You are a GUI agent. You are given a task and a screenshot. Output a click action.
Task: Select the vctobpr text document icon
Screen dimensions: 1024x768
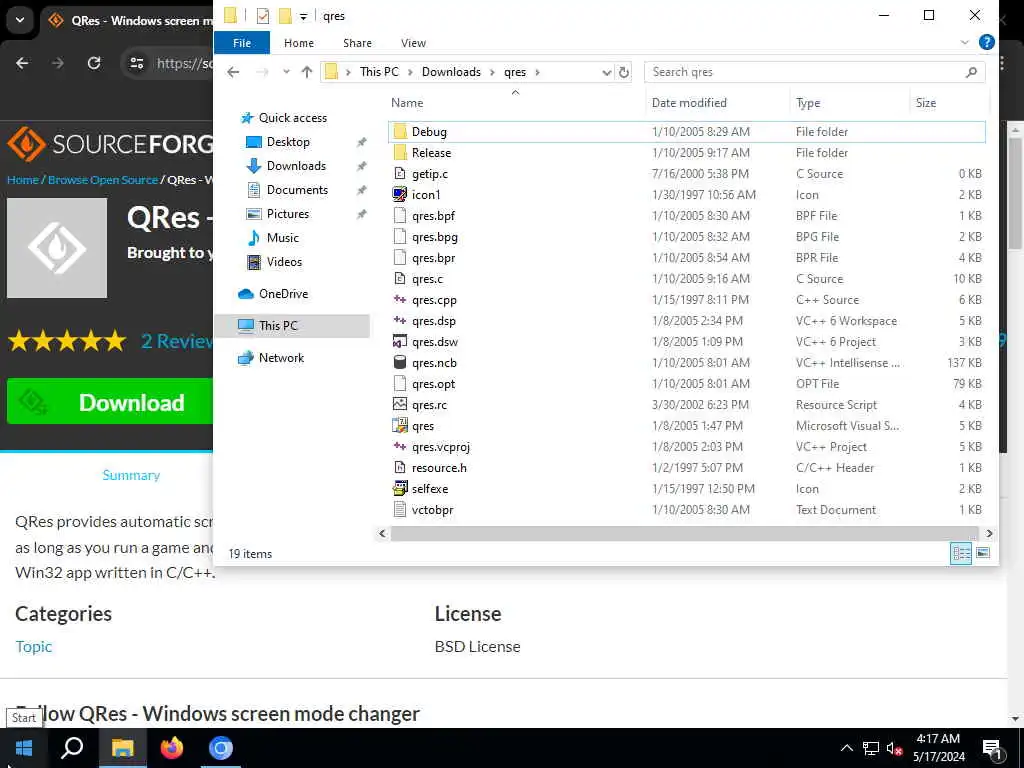coord(400,509)
